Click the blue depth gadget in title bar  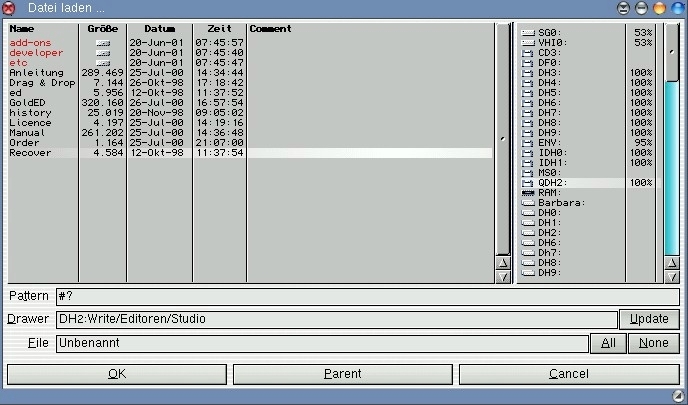coord(678,8)
